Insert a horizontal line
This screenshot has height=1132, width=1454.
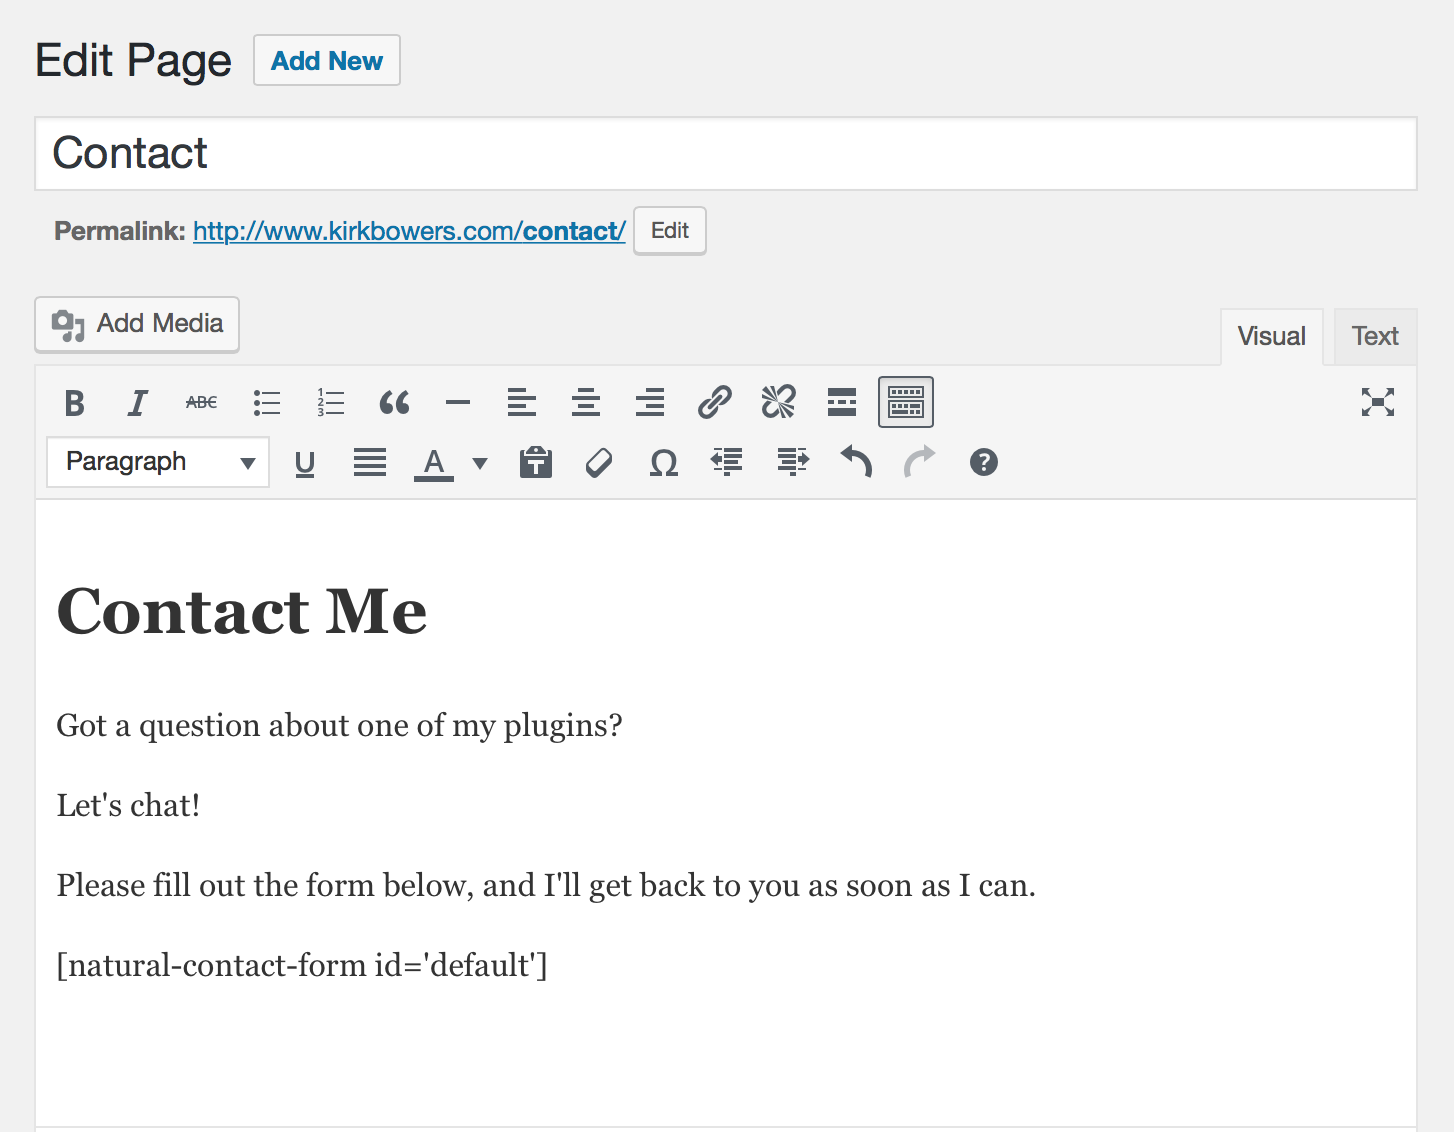point(458,403)
